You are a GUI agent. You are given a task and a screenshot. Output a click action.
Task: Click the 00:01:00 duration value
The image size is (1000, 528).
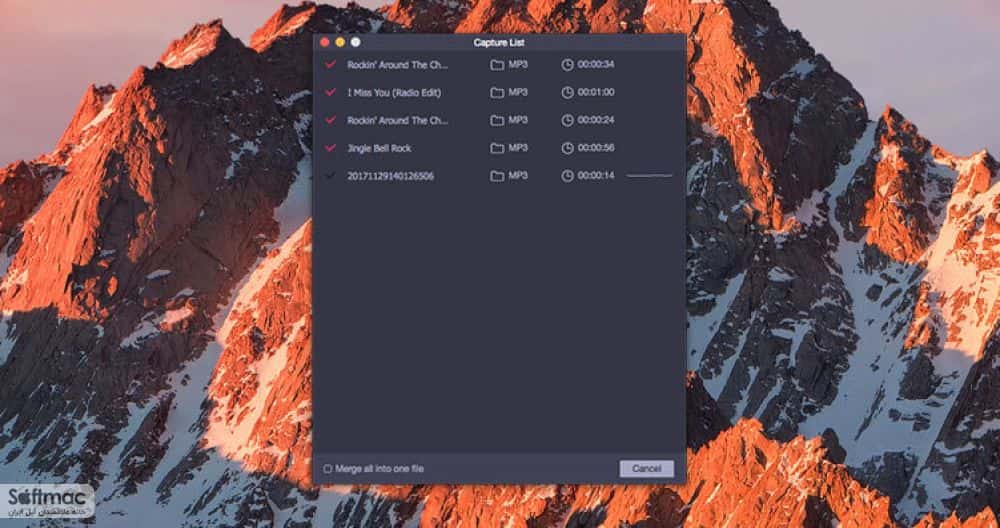click(596, 92)
